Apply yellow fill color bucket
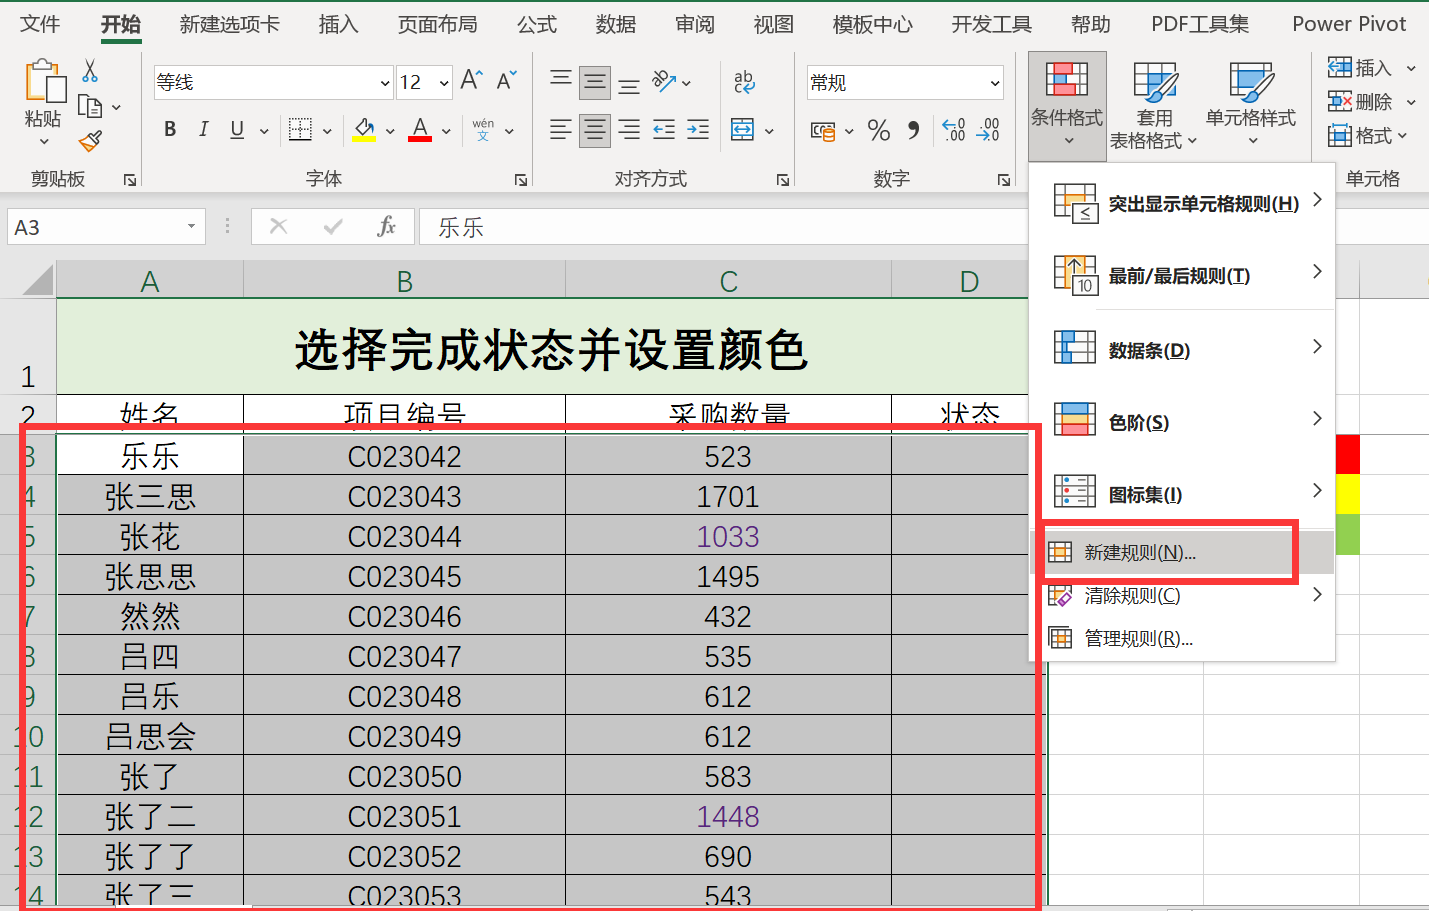The height and width of the screenshot is (911, 1429). pyautogui.click(x=364, y=130)
